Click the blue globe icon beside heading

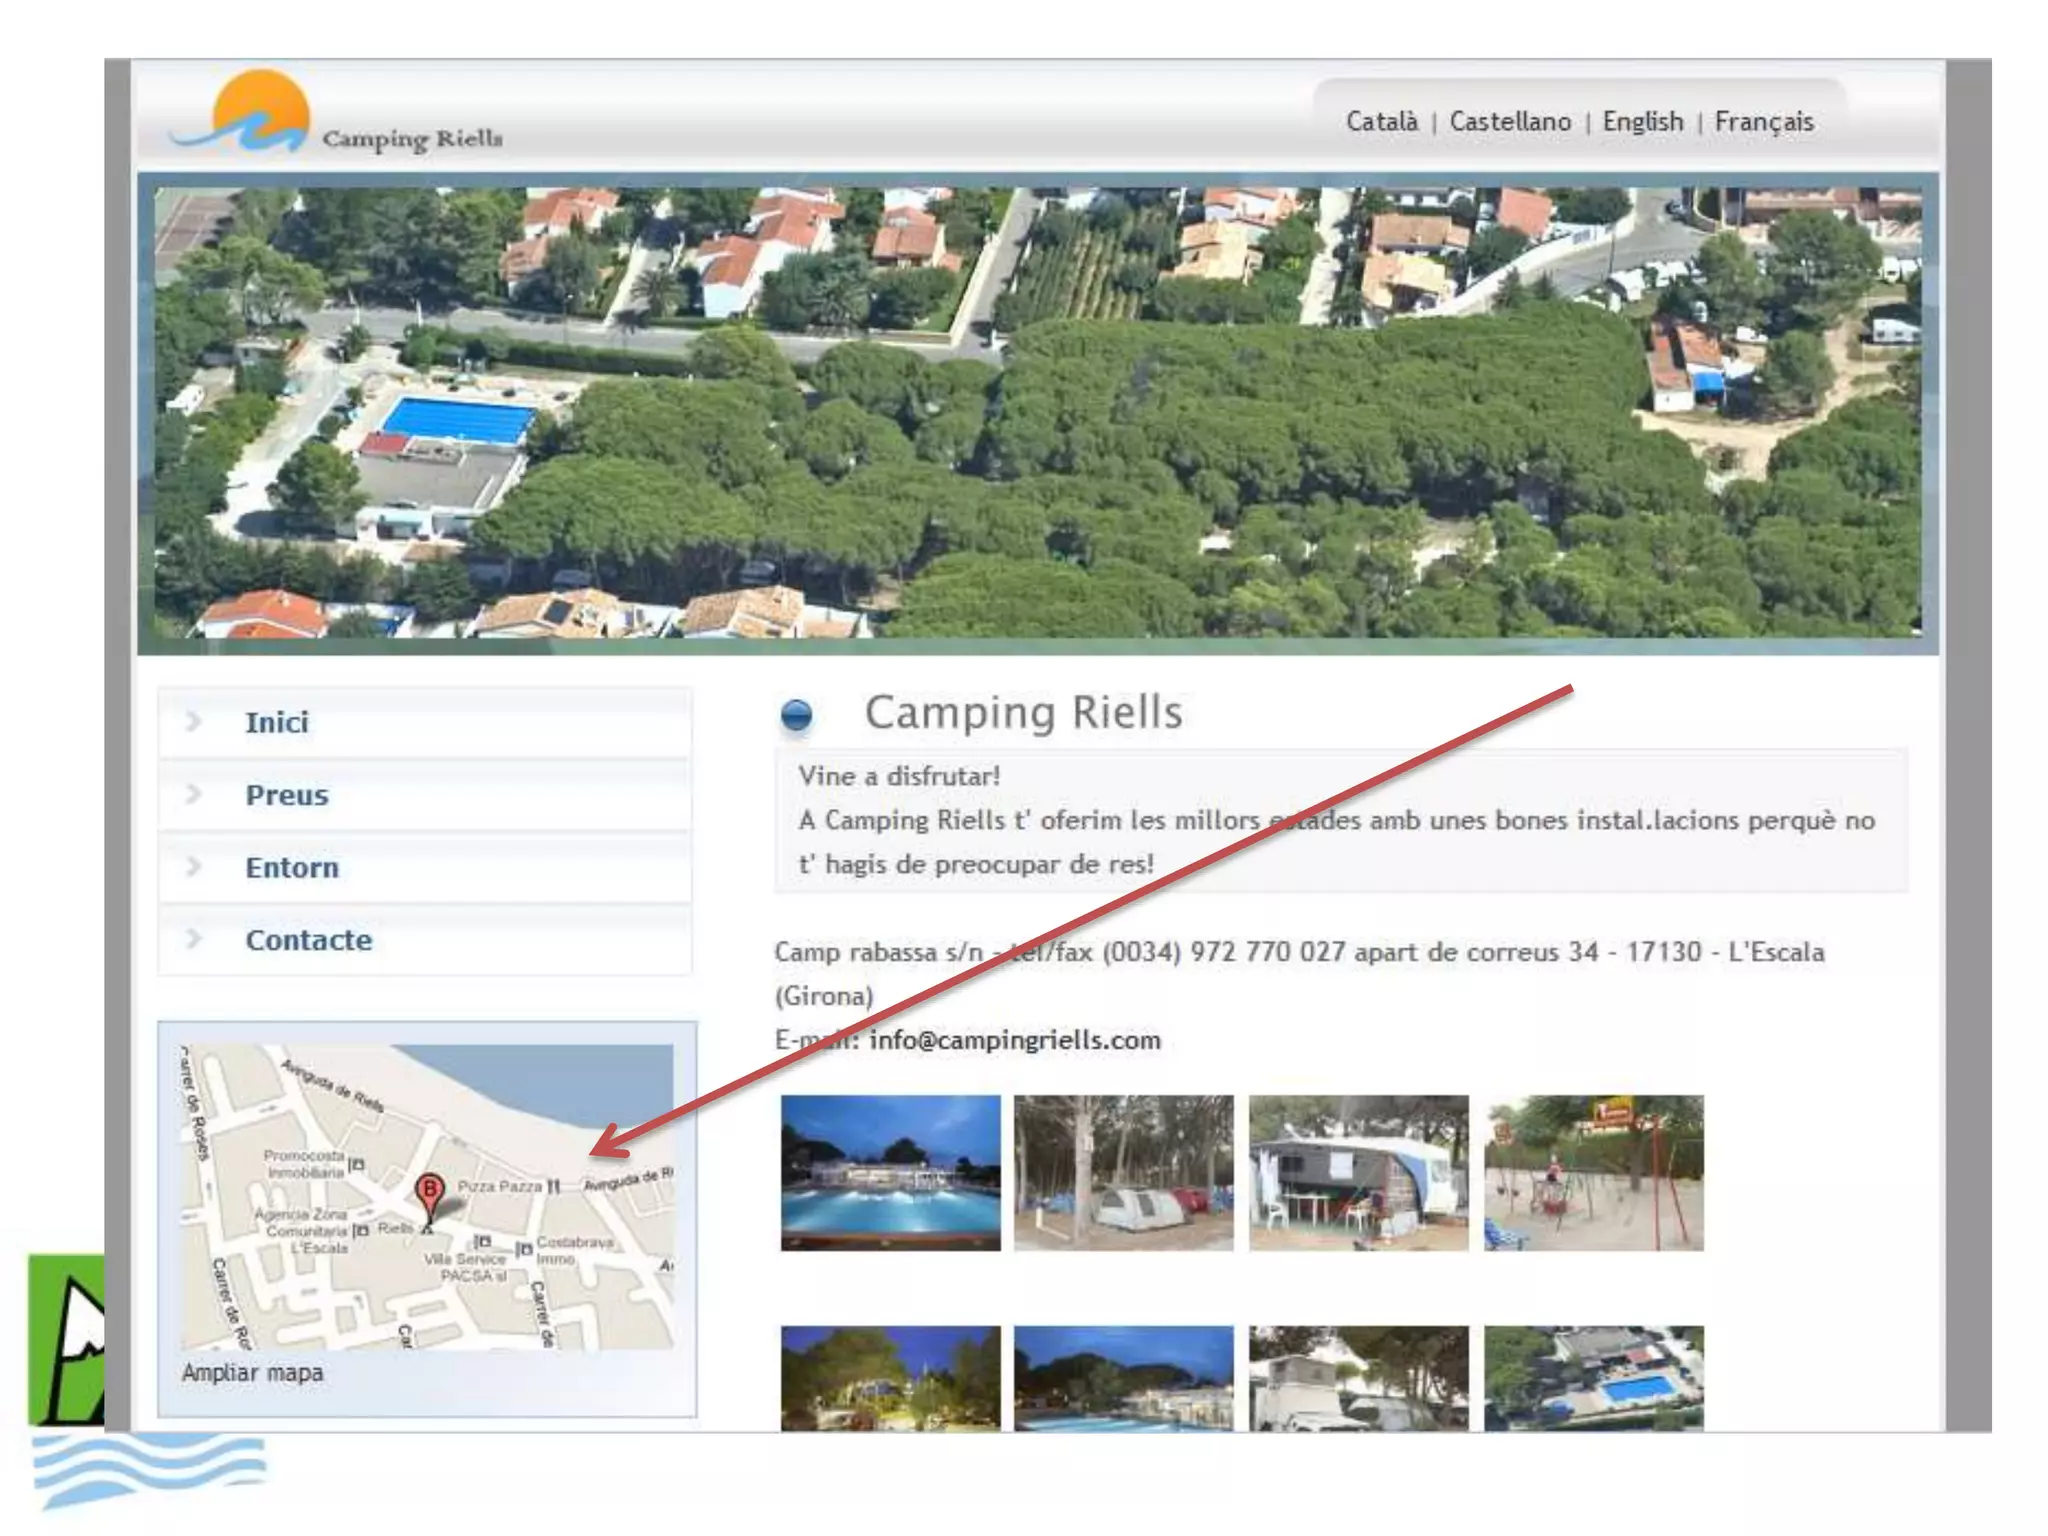click(796, 716)
